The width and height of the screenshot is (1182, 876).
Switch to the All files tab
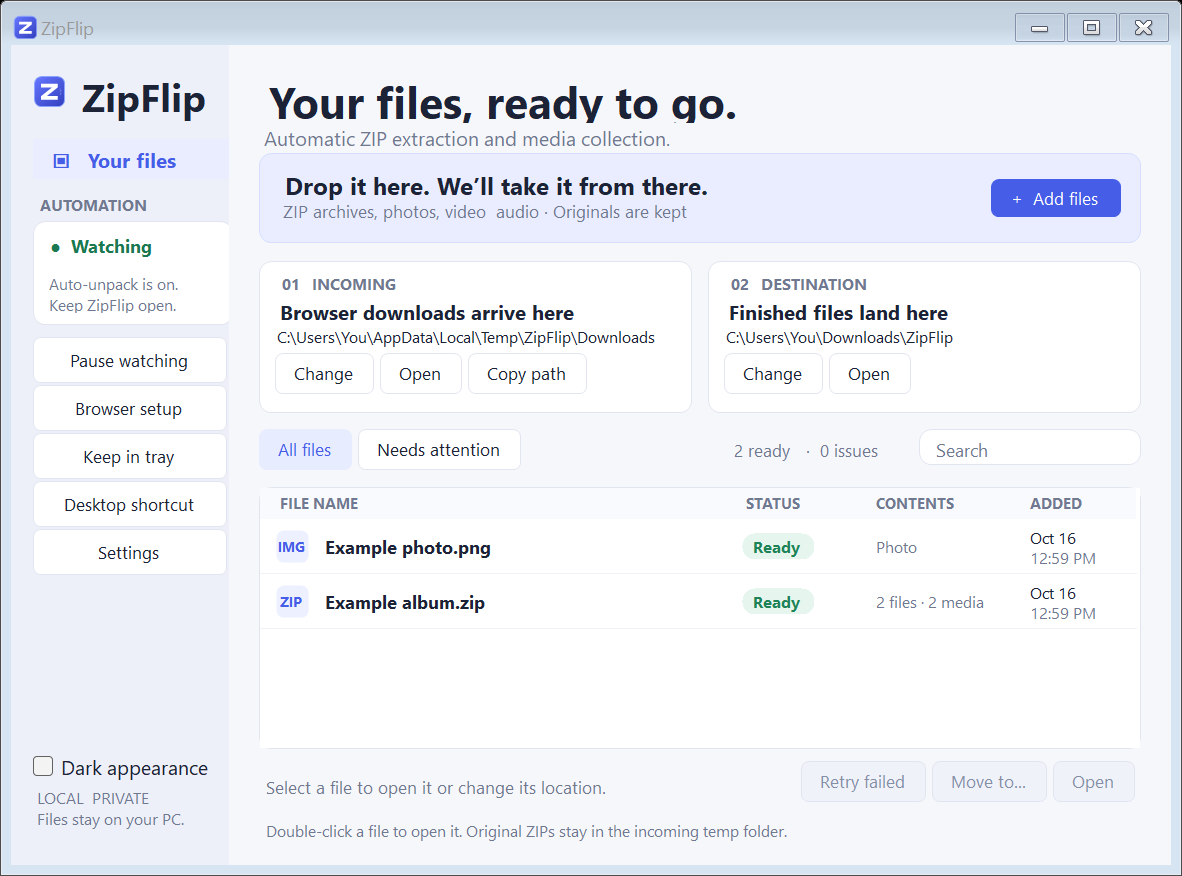(x=305, y=450)
